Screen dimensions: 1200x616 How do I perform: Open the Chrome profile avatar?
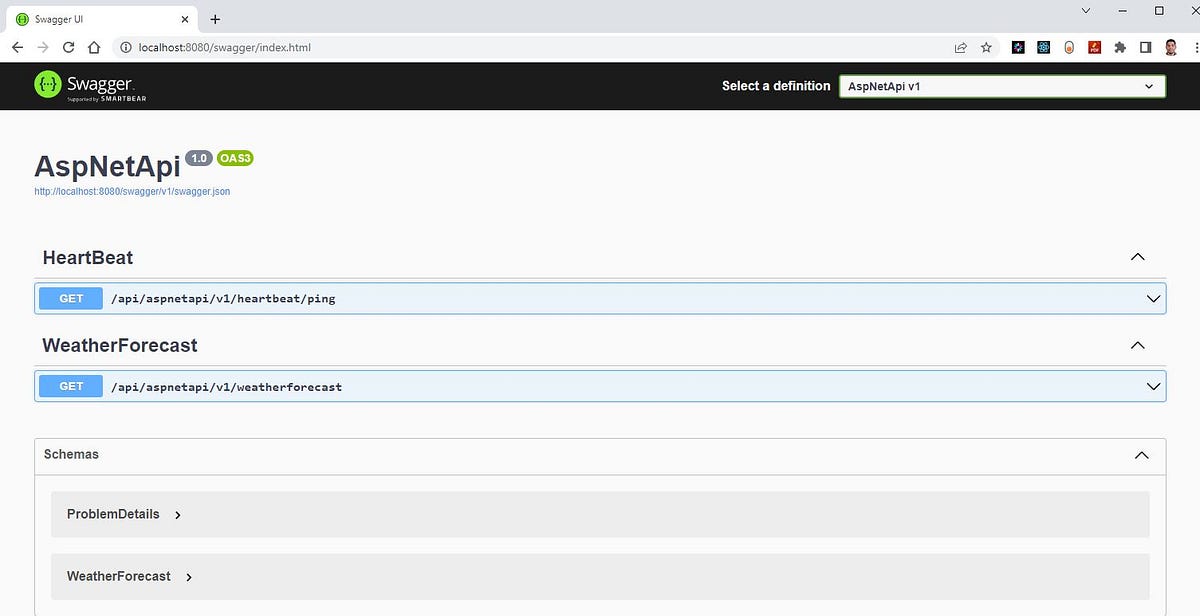click(1170, 47)
